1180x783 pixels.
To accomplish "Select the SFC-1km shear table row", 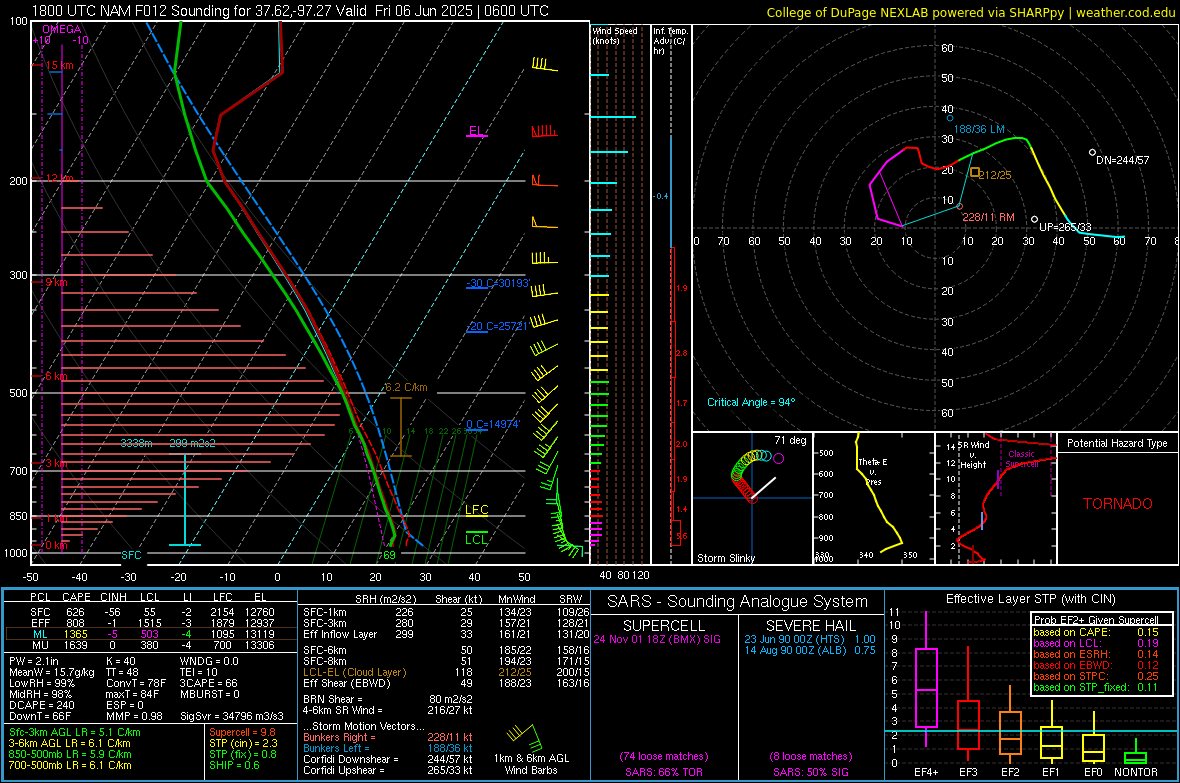I will point(446,612).
